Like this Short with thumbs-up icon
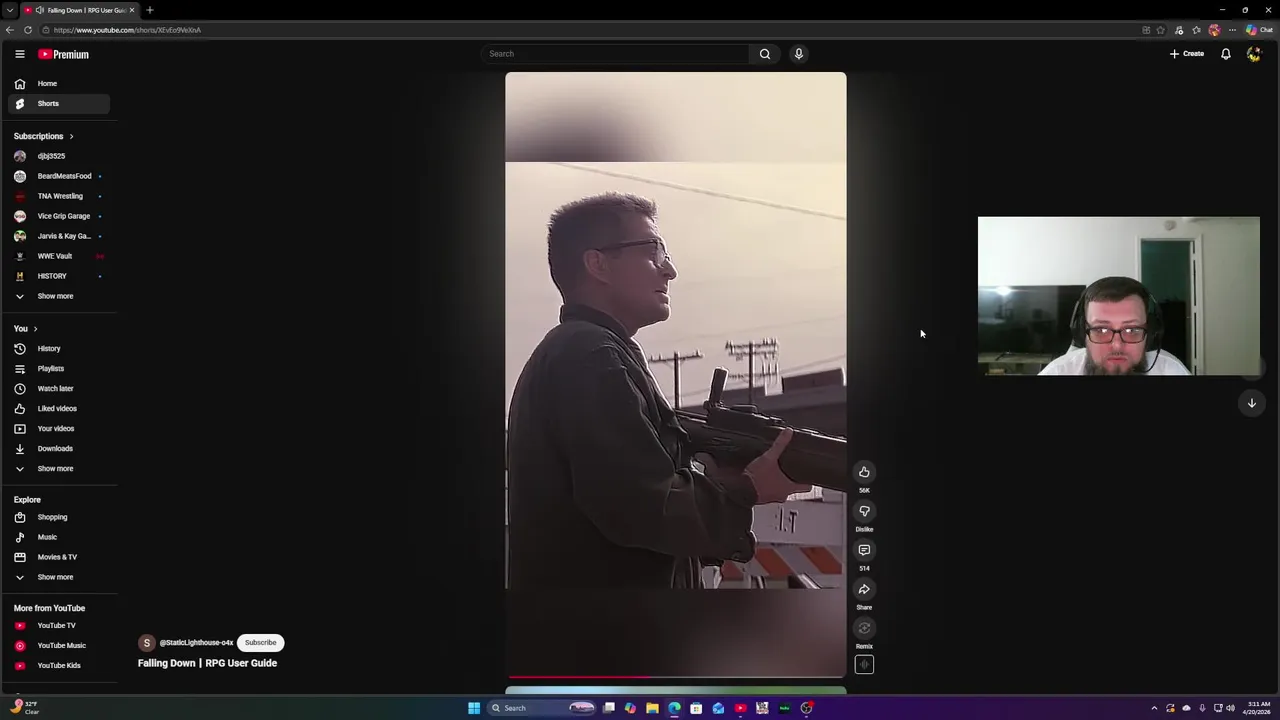Image resolution: width=1280 pixels, height=720 pixels. pos(864,472)
